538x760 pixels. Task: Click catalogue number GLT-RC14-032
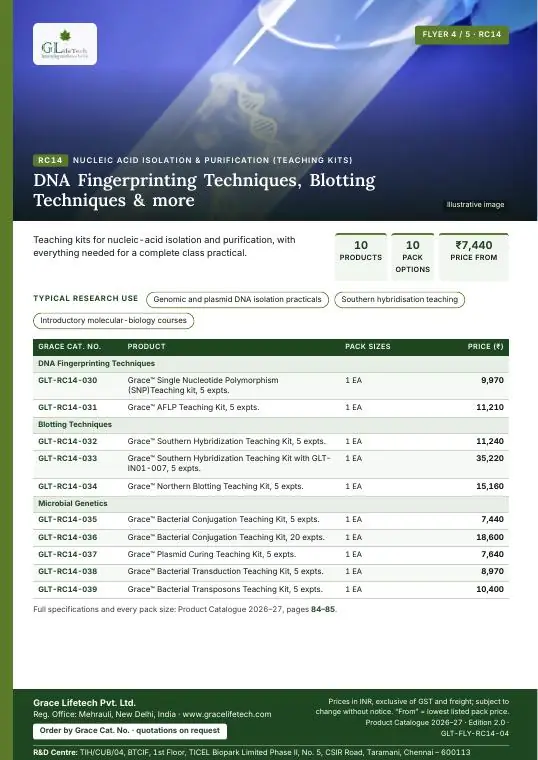coord(68,442)
